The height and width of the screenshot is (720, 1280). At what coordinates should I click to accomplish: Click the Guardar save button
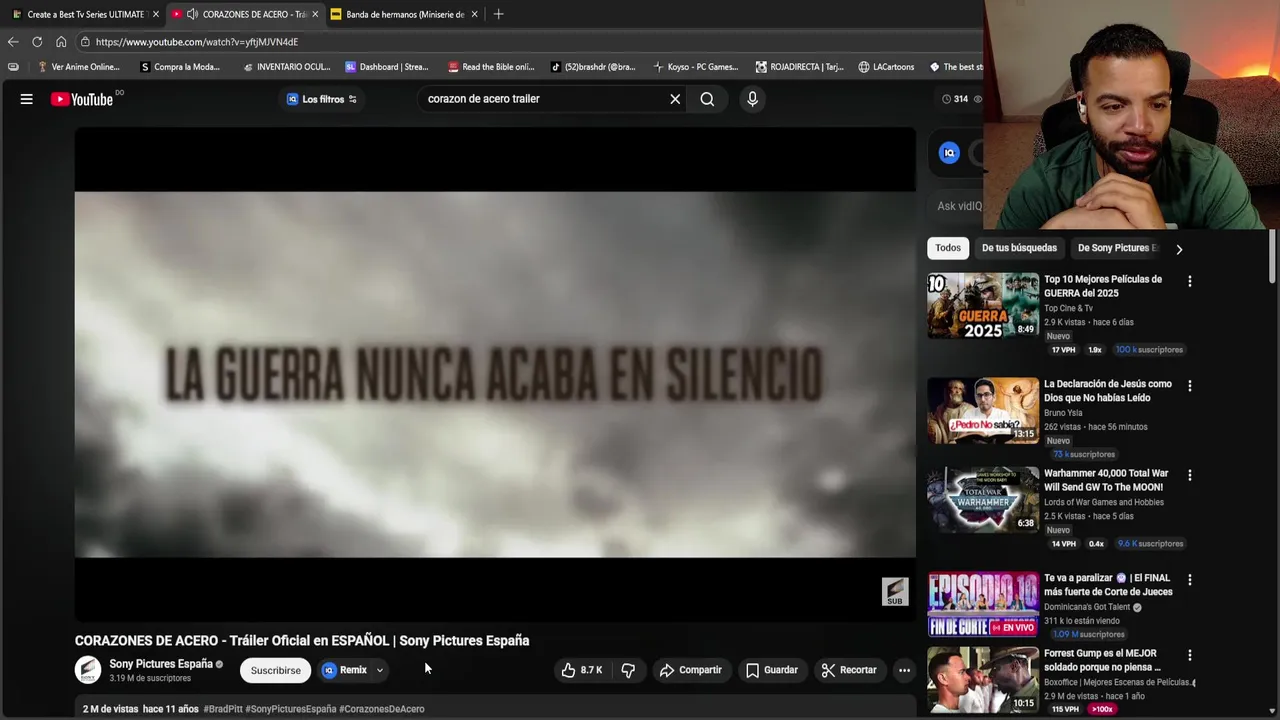(x=772, y=670)
